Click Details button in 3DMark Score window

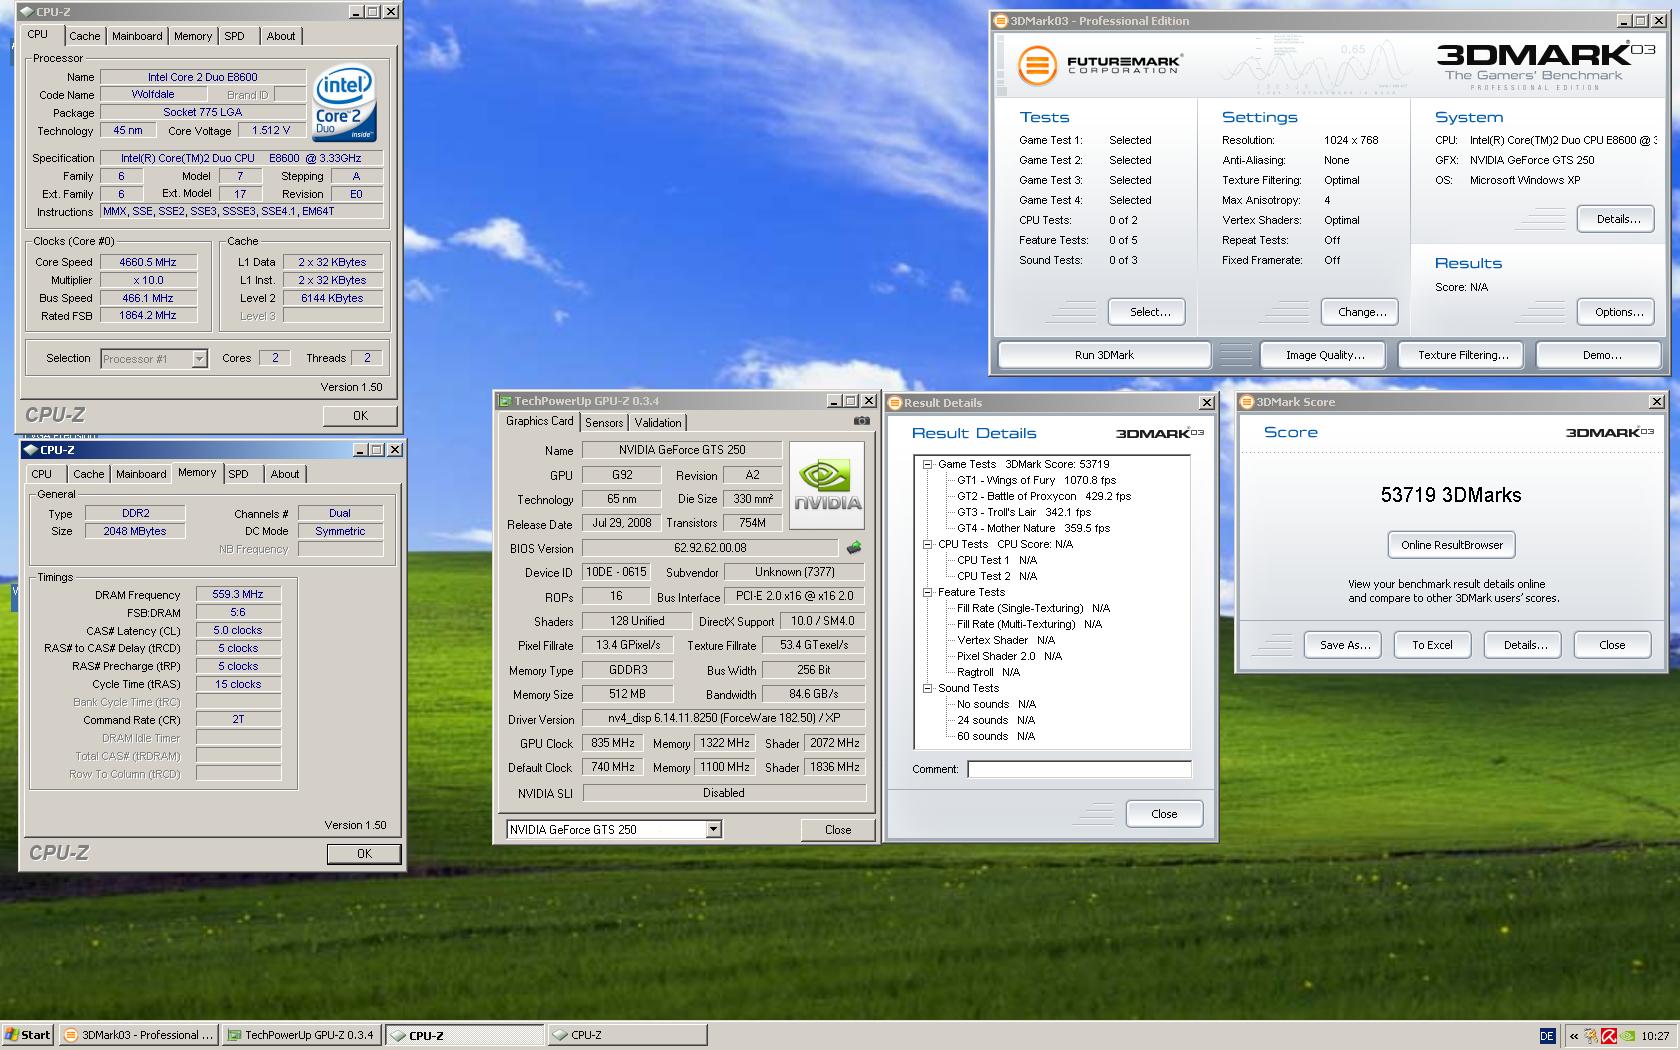click(x=1523, y=645)
